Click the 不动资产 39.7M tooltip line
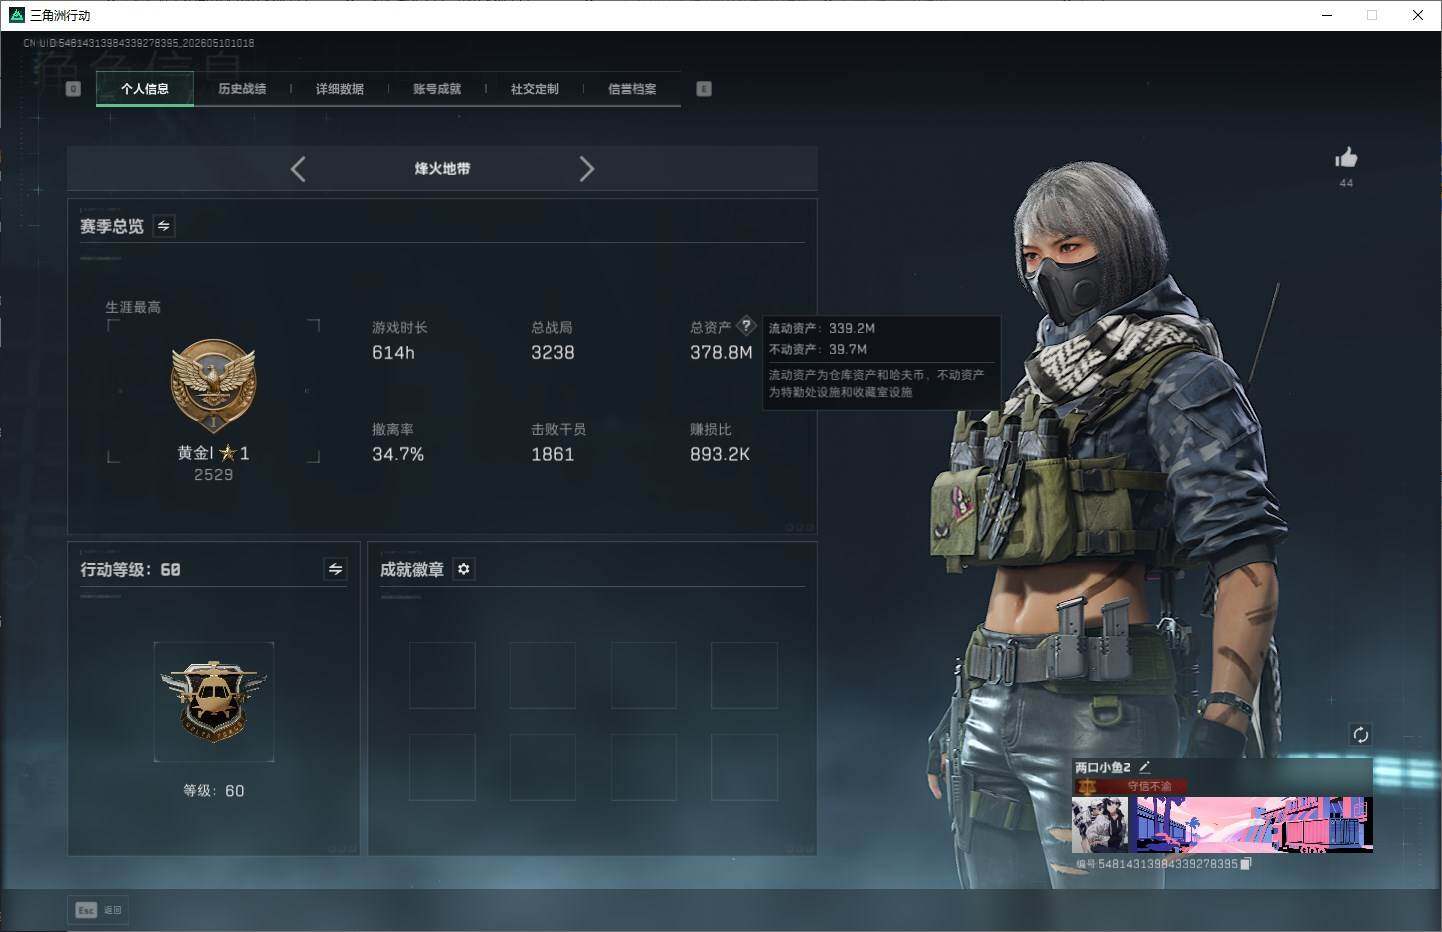This screenshot has height=932, width=1442. (x=818, y=349)
